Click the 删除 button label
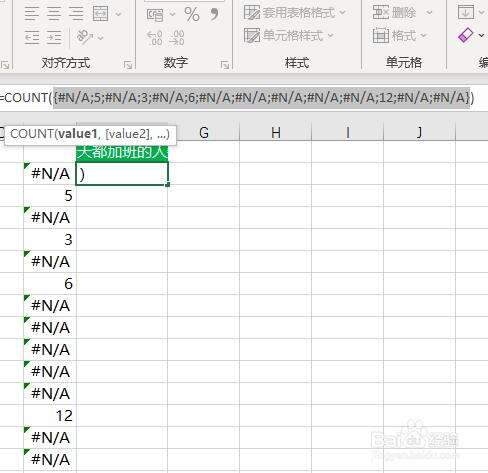The height and width of the screenshot is (473, 488). (x=404, y=13)
